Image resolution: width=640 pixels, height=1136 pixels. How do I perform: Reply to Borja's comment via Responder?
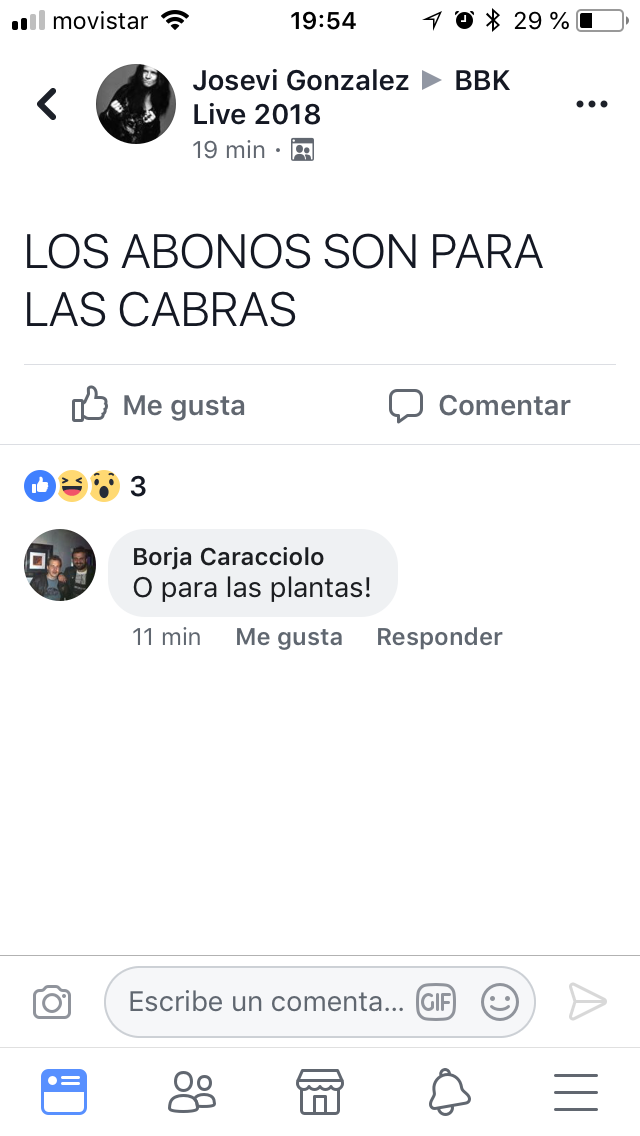pos(439,637)
